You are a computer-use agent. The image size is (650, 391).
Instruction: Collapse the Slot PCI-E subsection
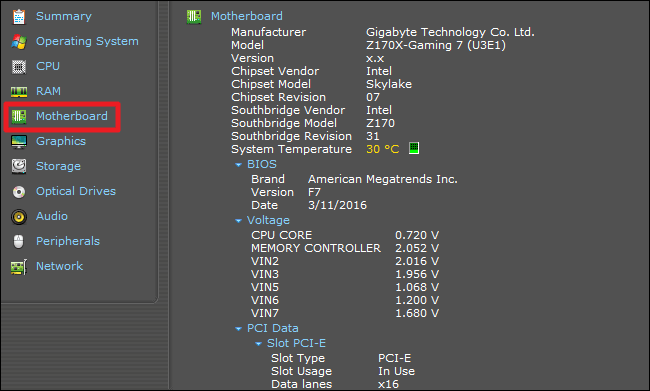click(258, 344)
